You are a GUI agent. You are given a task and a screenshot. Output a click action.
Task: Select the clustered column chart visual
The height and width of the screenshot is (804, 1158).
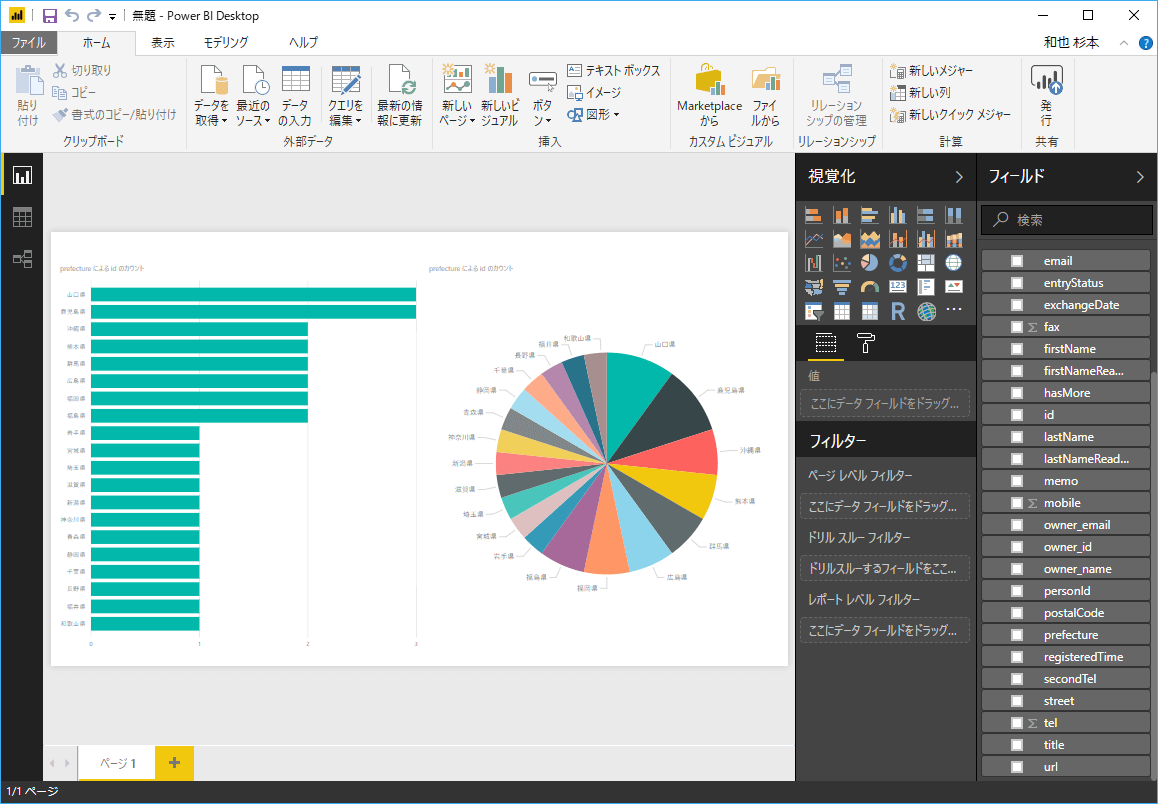tap(897, 216)
